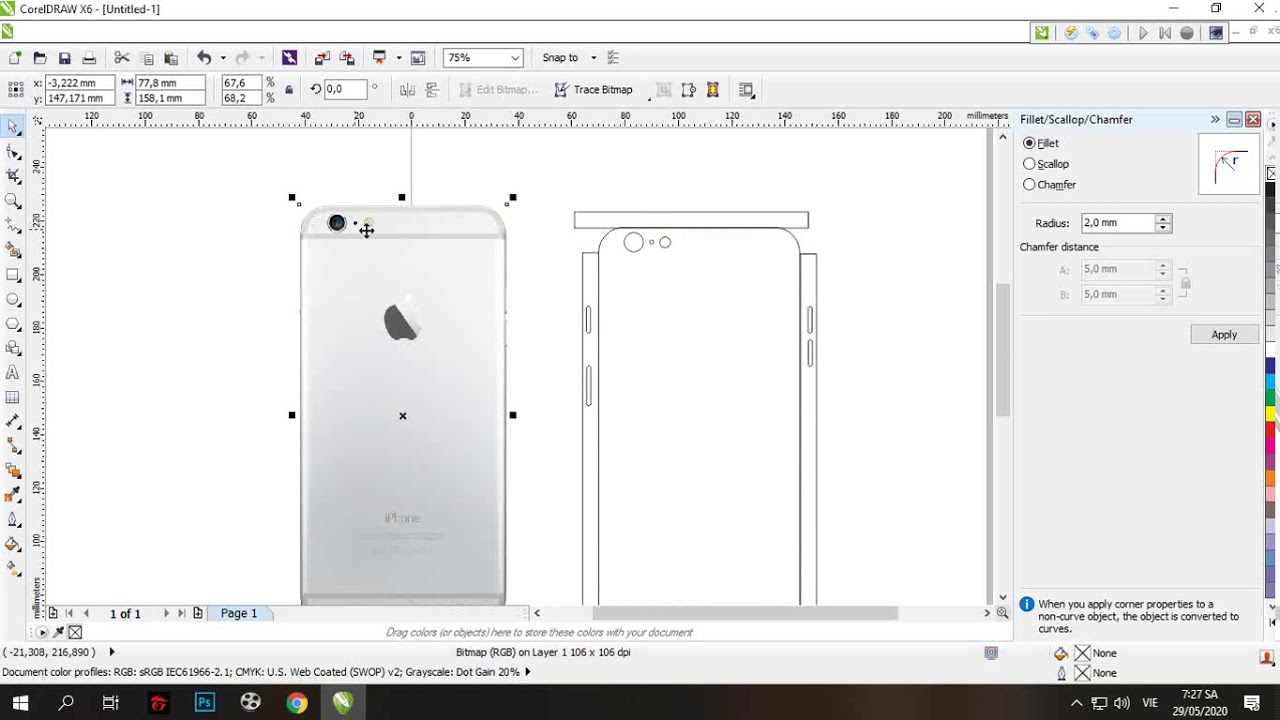Select the Crop tool

click(x=13, y=176)
